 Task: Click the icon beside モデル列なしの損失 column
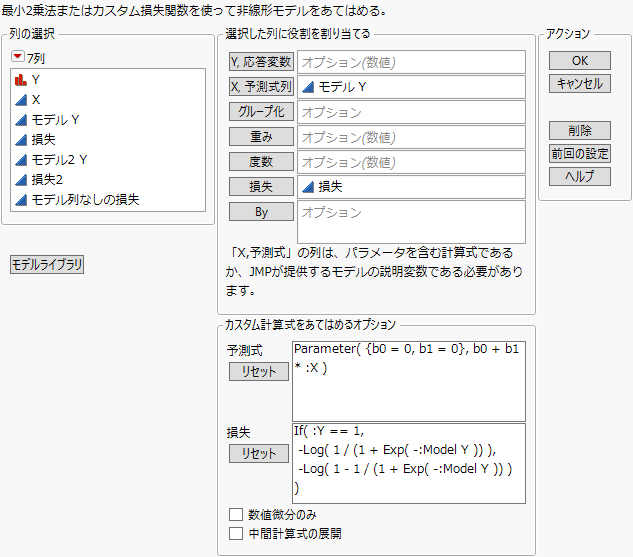click(21, 200)
